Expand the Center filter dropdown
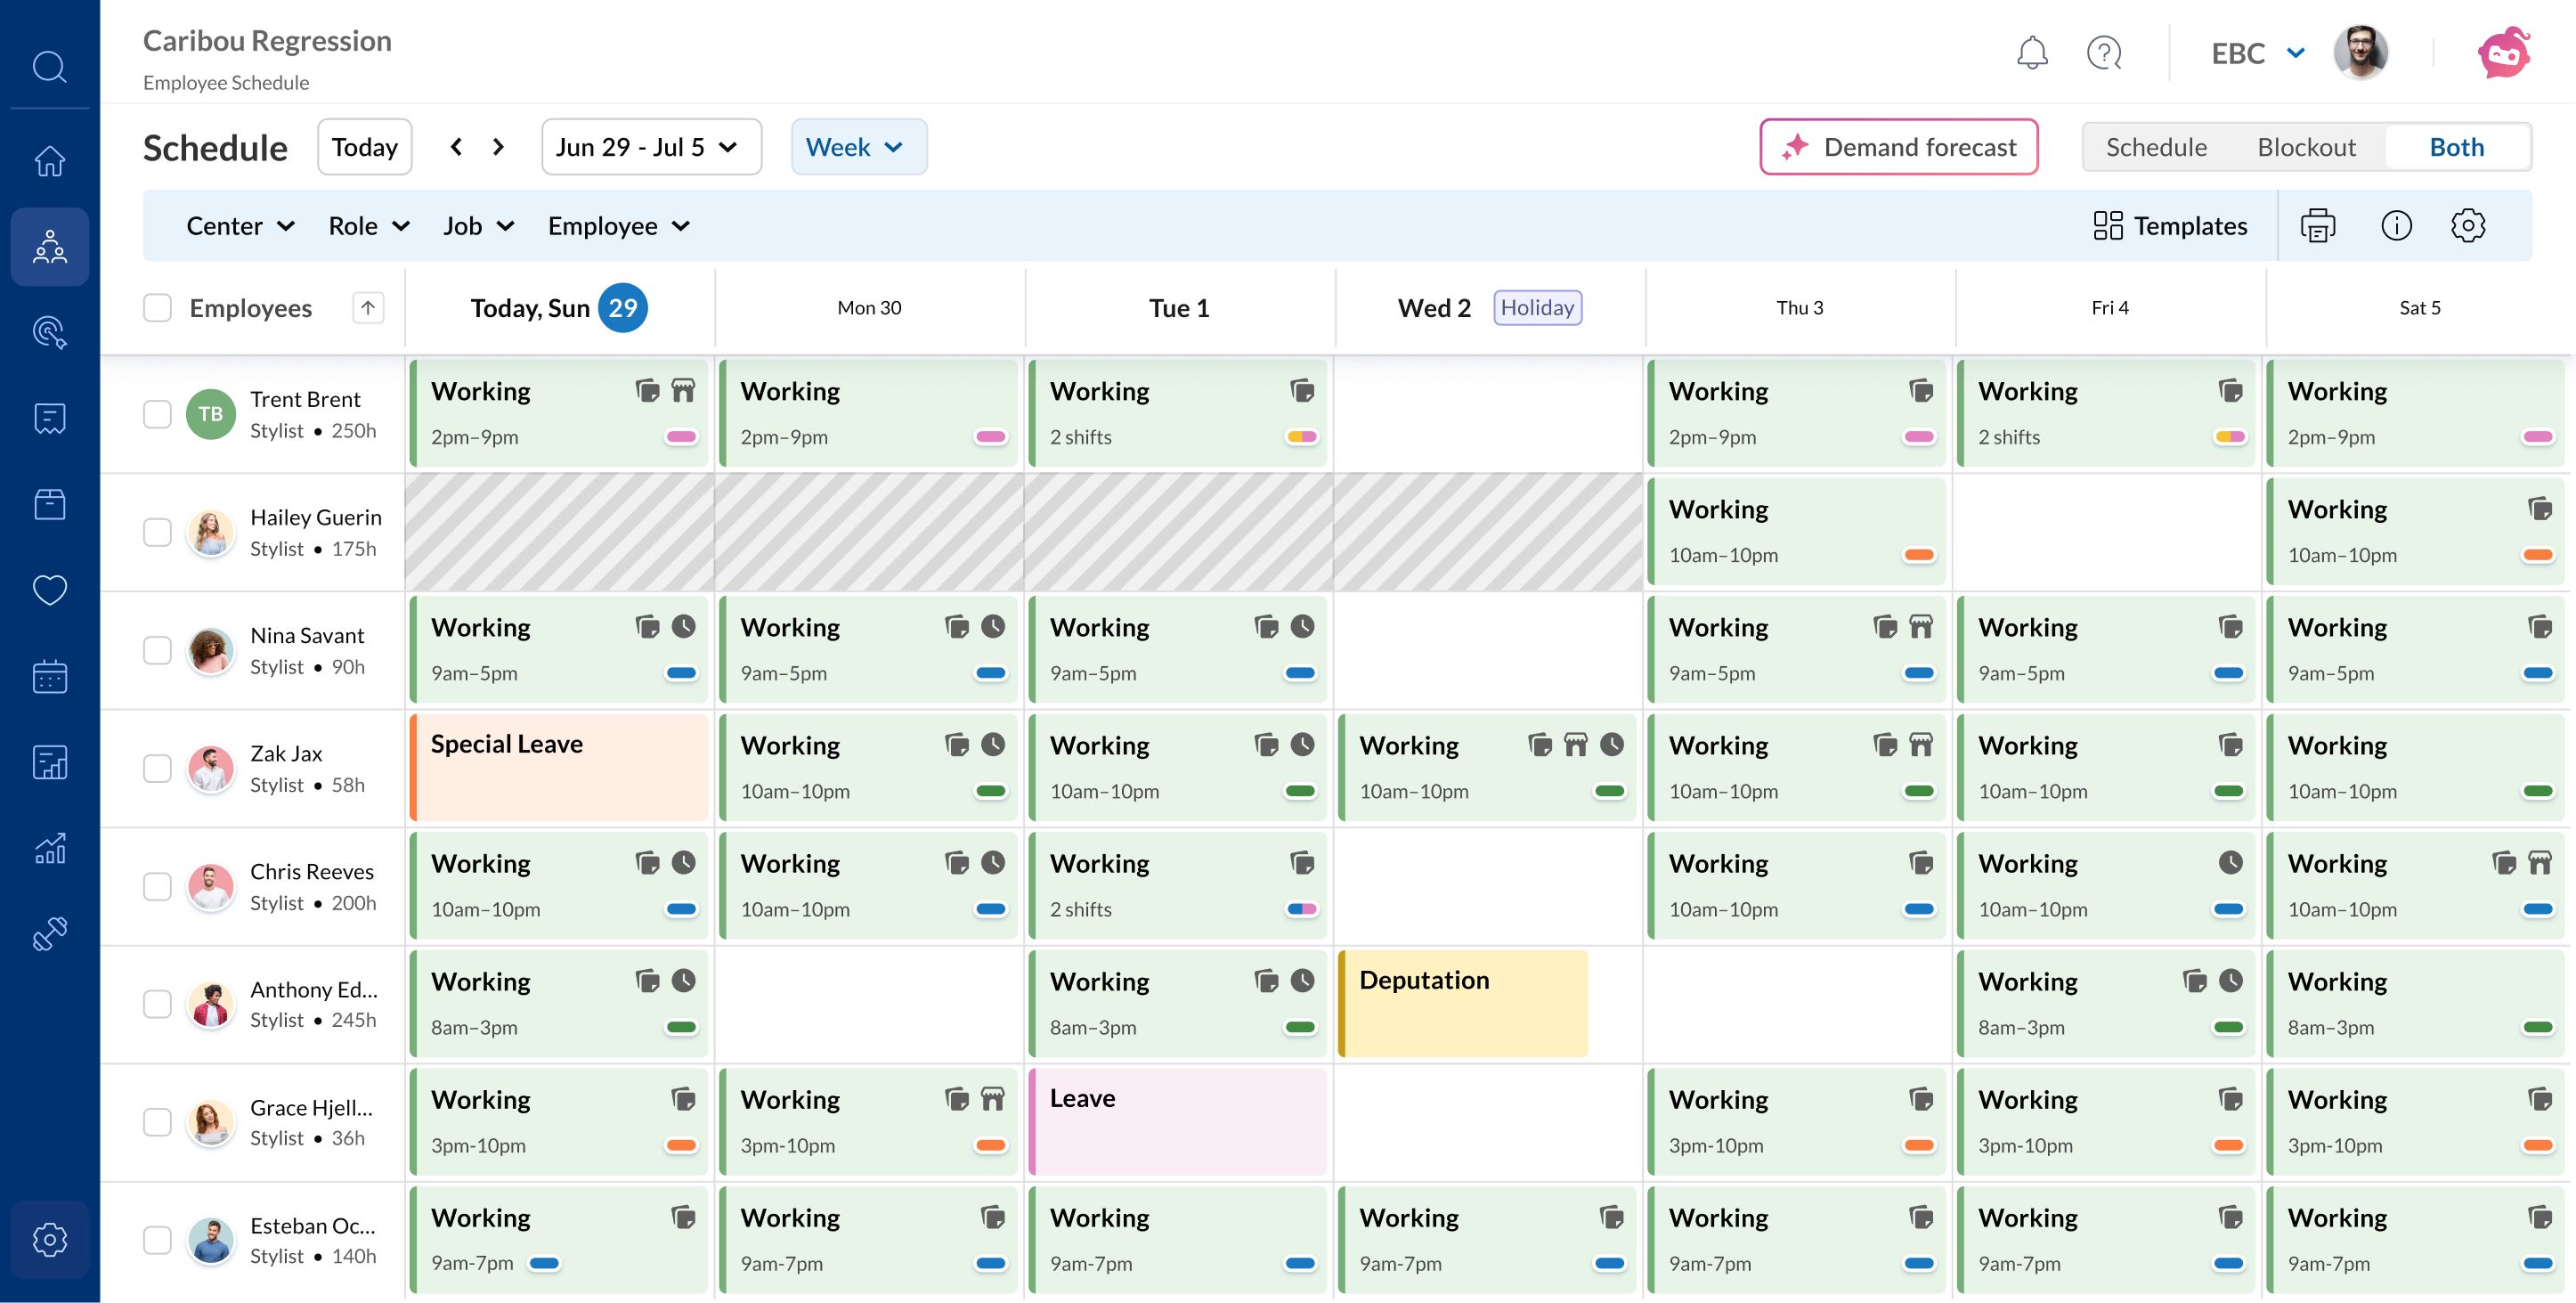The image size is (2576, 1303). [x=240, y=226]
